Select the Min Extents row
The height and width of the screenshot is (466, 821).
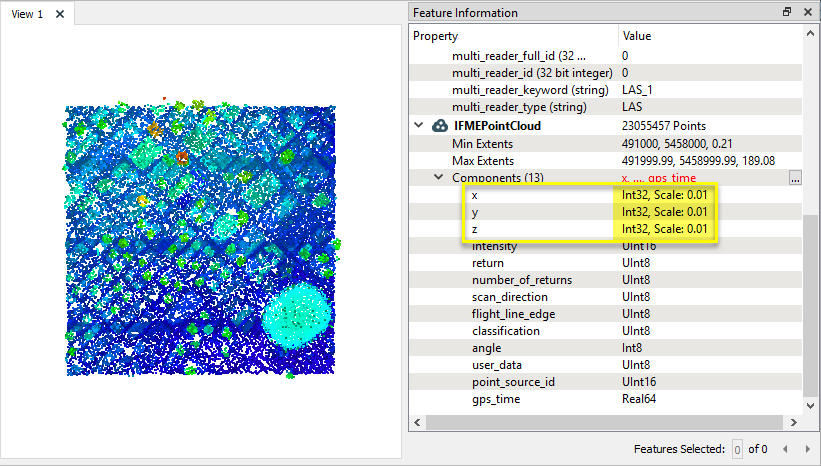click(605, 144)
